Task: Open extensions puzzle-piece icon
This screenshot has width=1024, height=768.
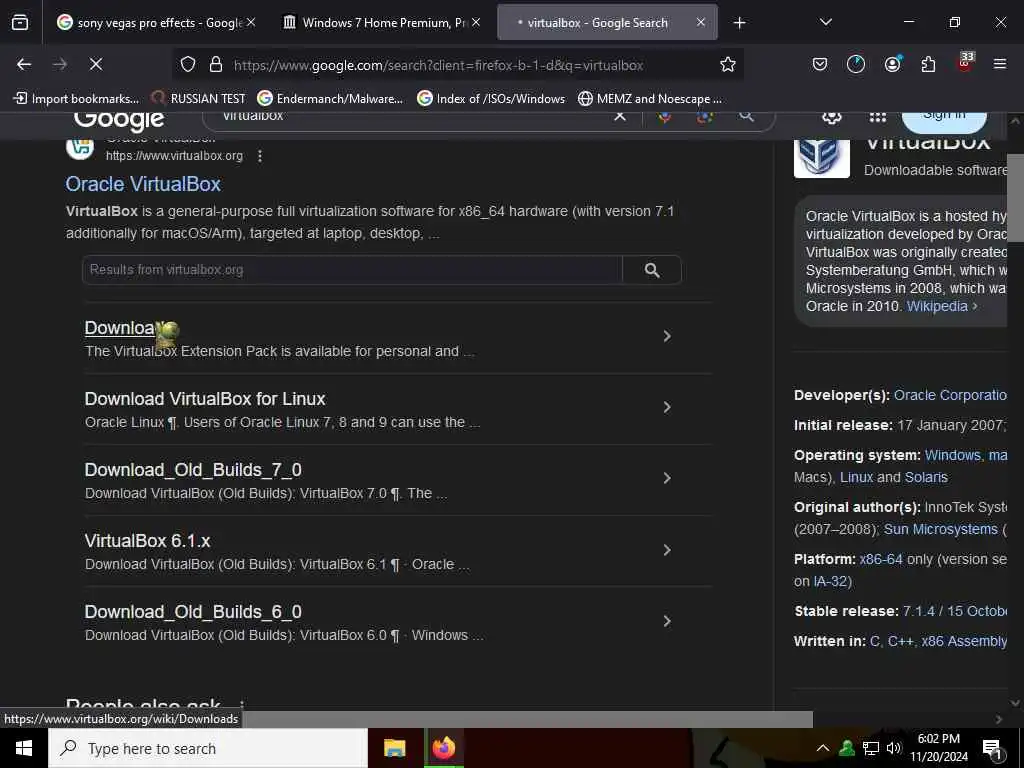Action: pyautogui.click(x=928, y=64)
